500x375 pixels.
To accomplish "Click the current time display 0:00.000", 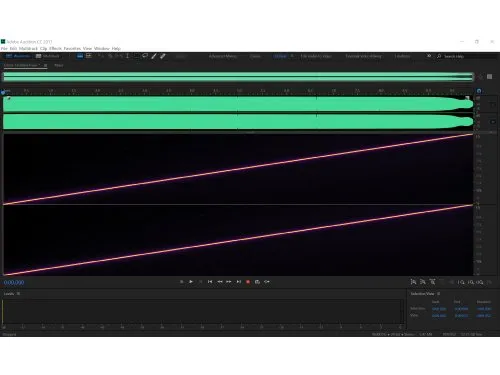I will pos(14,283).
